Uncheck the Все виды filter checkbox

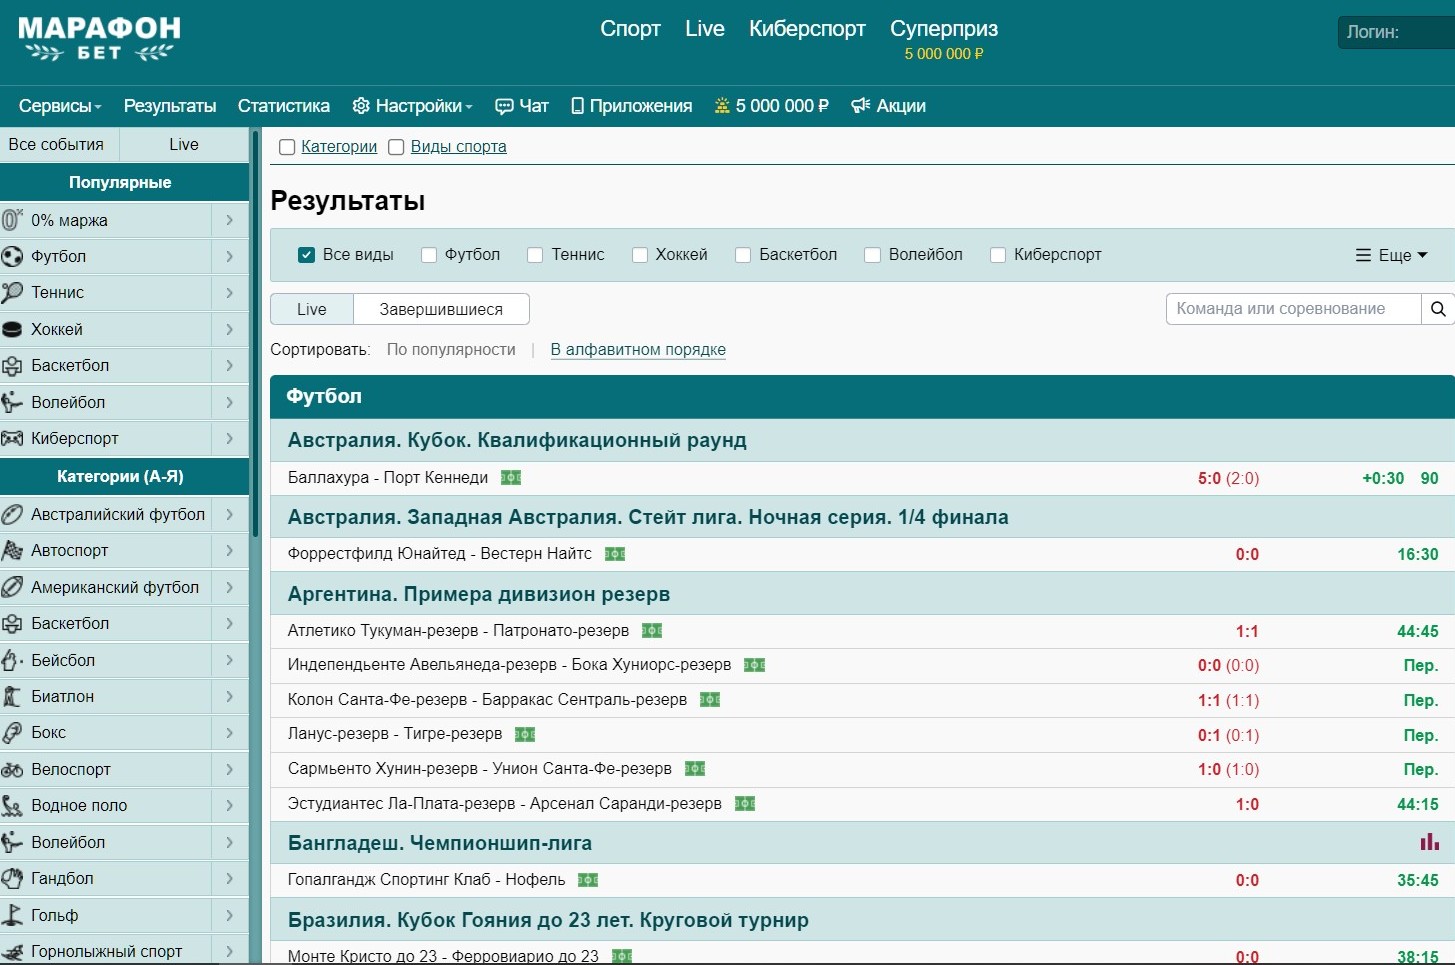pos(307,255)
